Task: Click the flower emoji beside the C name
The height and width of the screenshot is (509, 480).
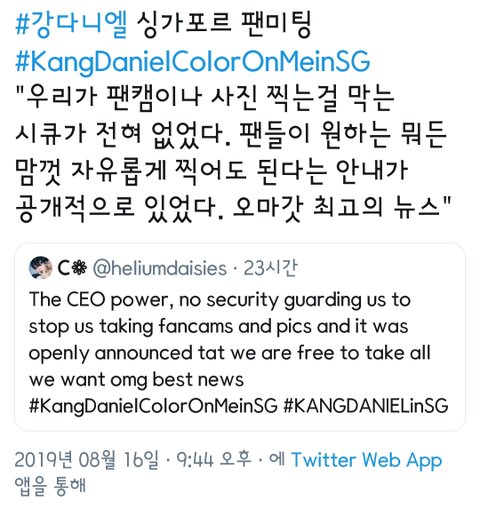Action: [79, 268]
